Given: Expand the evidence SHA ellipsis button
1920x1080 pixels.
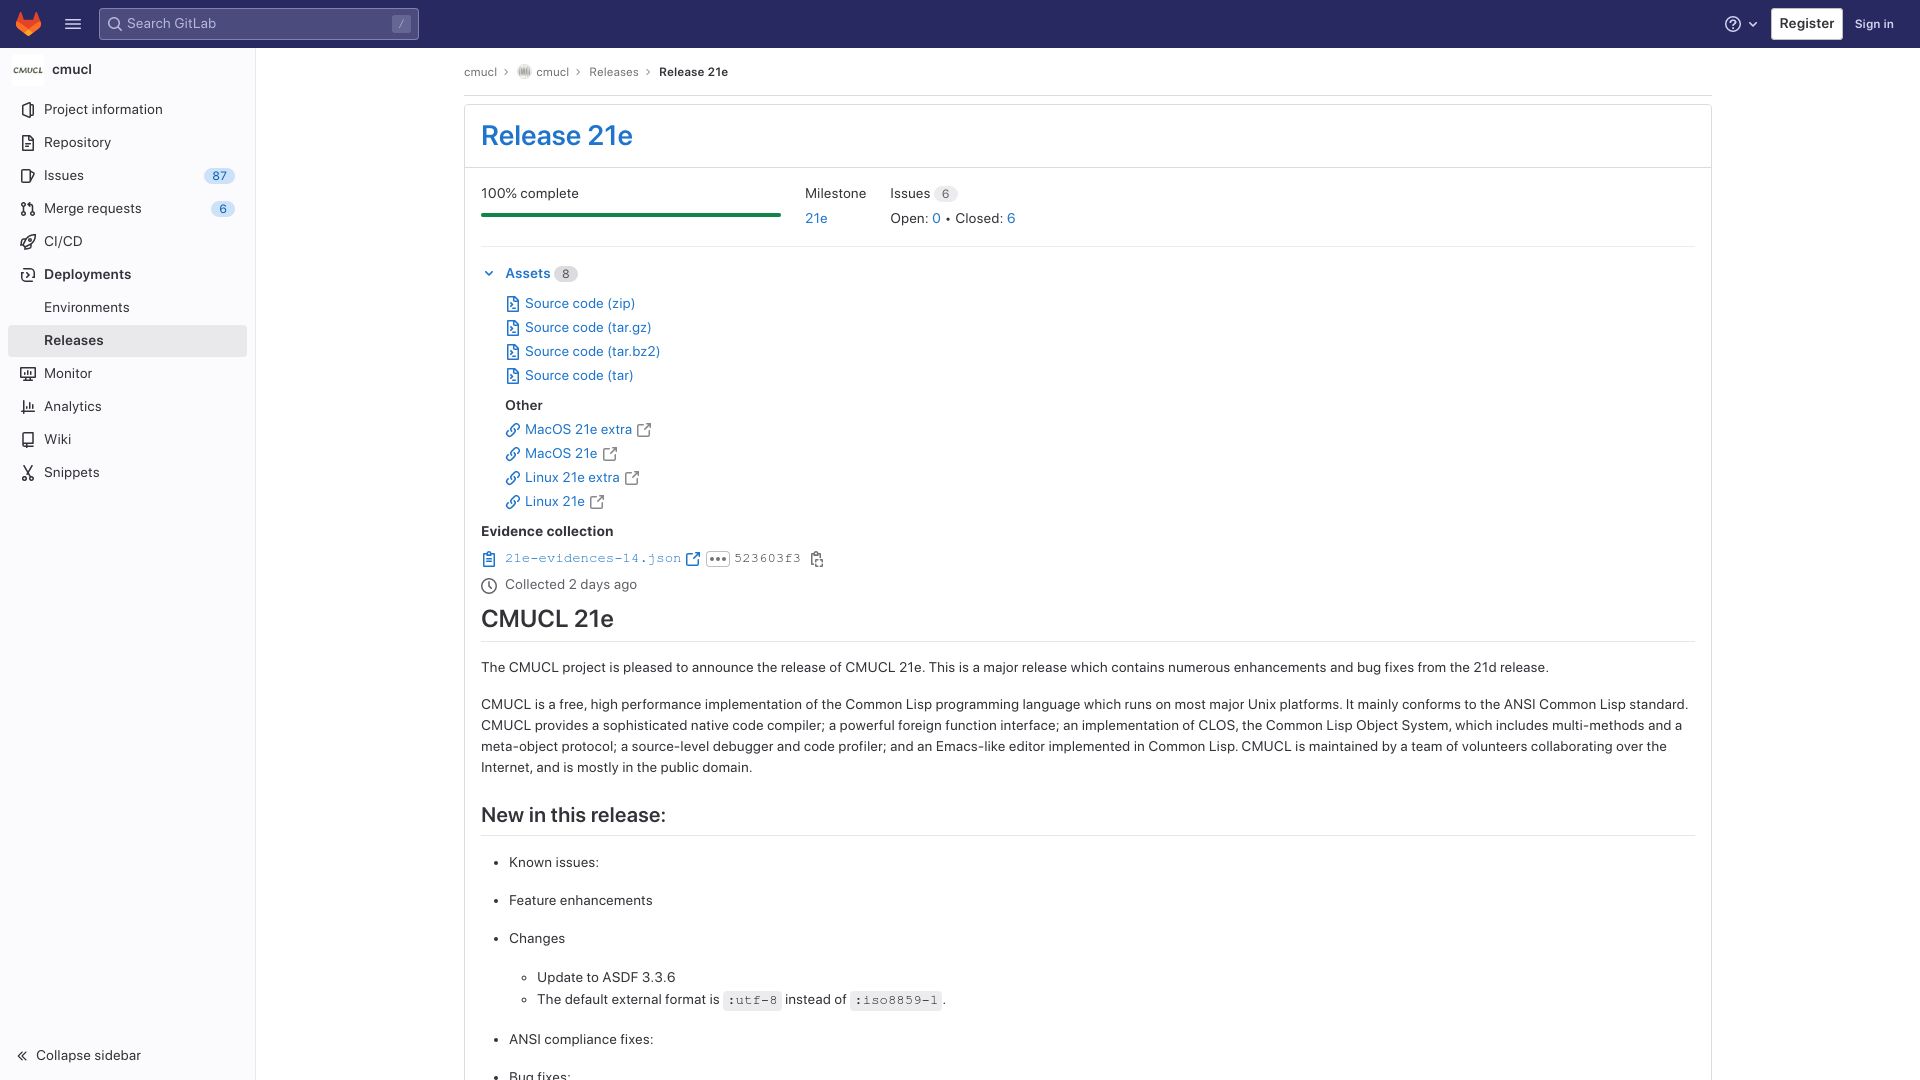Looking at the screenshot, I should [x=718, y=559].
